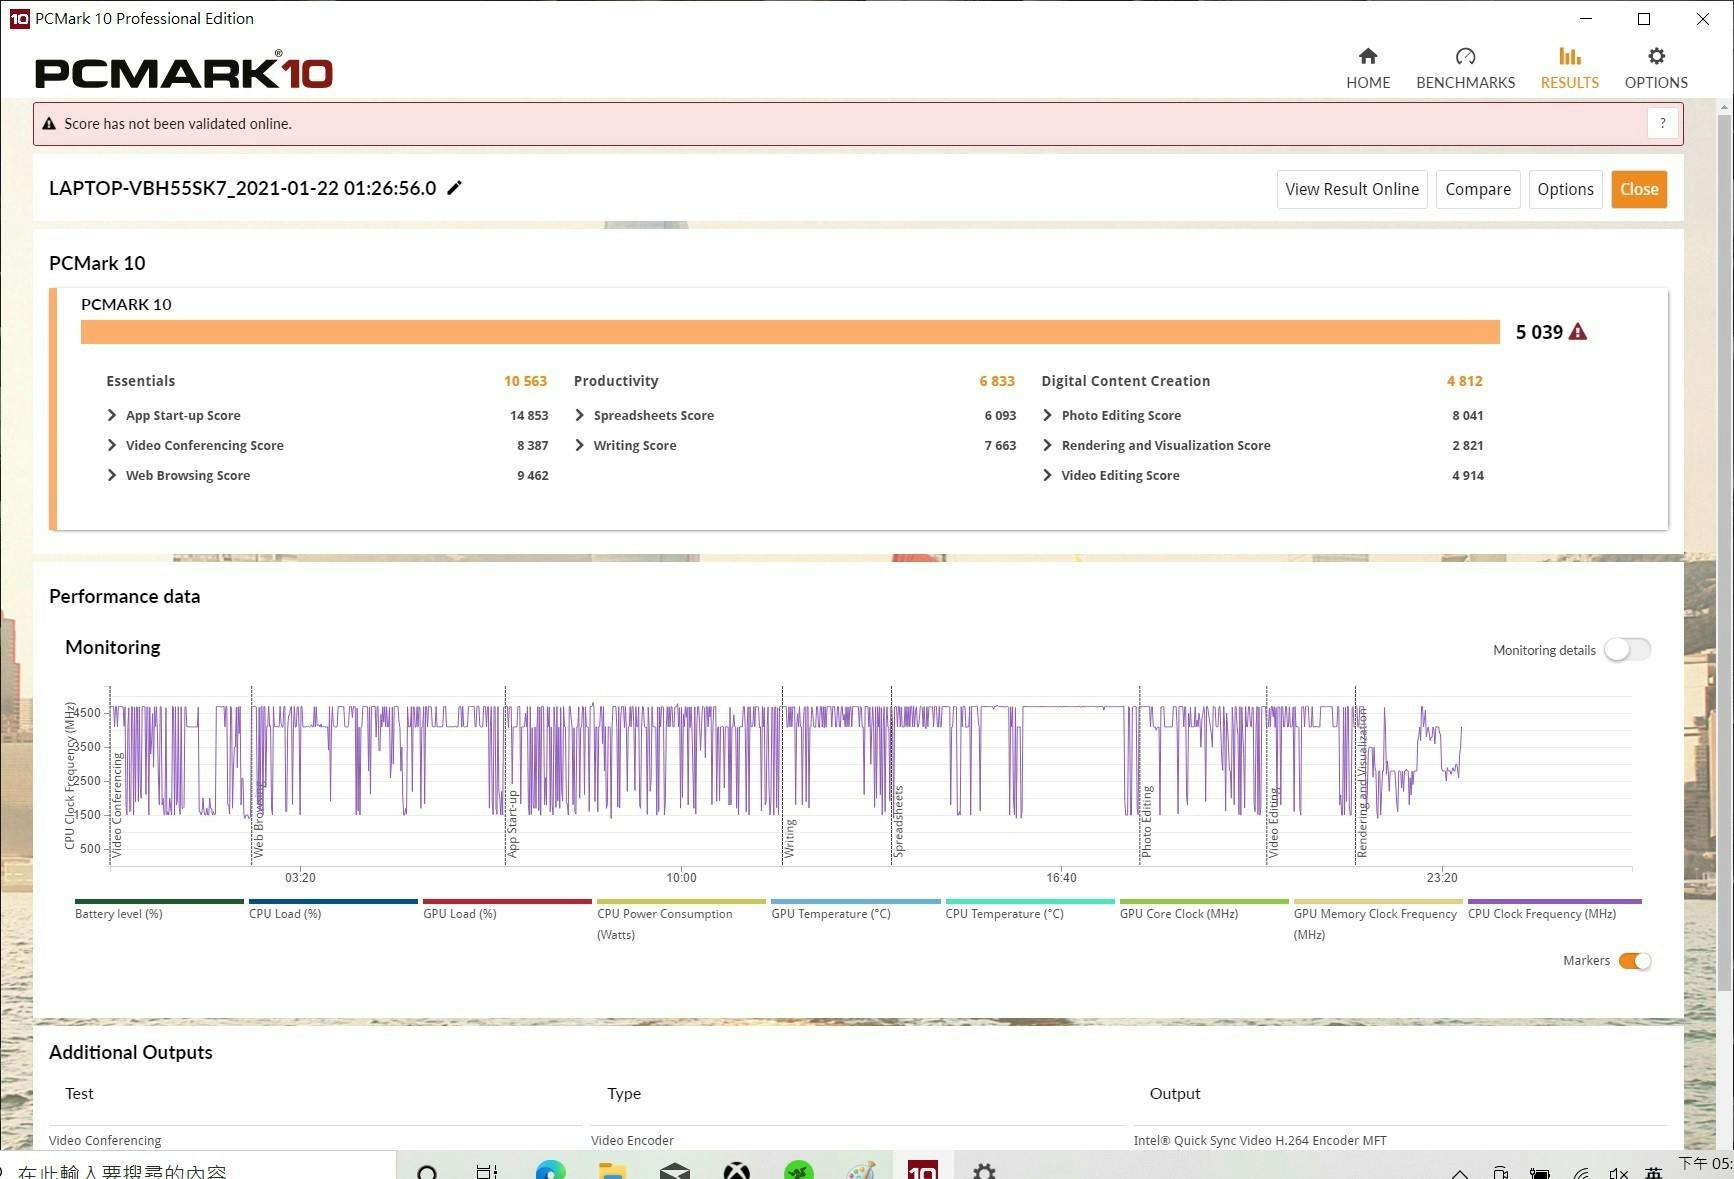Open the OPTIONS tab
1734x1179 pixels.
[1655, 68]
